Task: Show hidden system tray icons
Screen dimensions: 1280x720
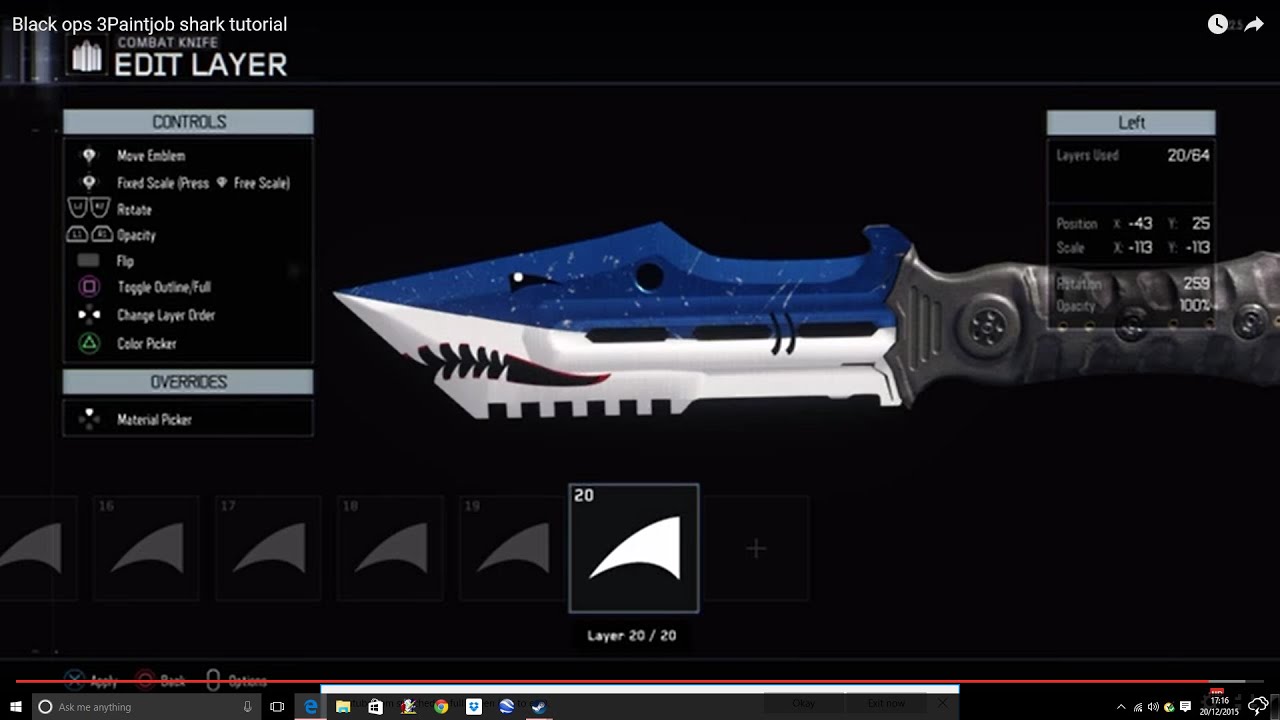Action: click(1121, 707)
